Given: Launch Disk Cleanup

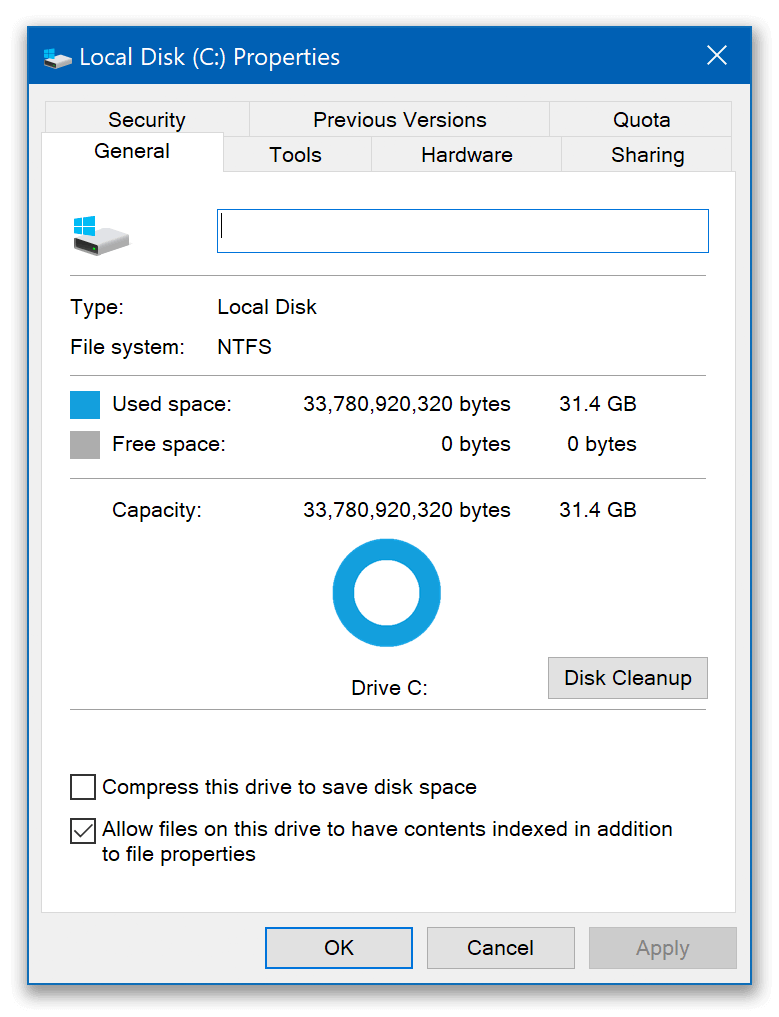Looking at the screenshot, I should click(627, 678).
